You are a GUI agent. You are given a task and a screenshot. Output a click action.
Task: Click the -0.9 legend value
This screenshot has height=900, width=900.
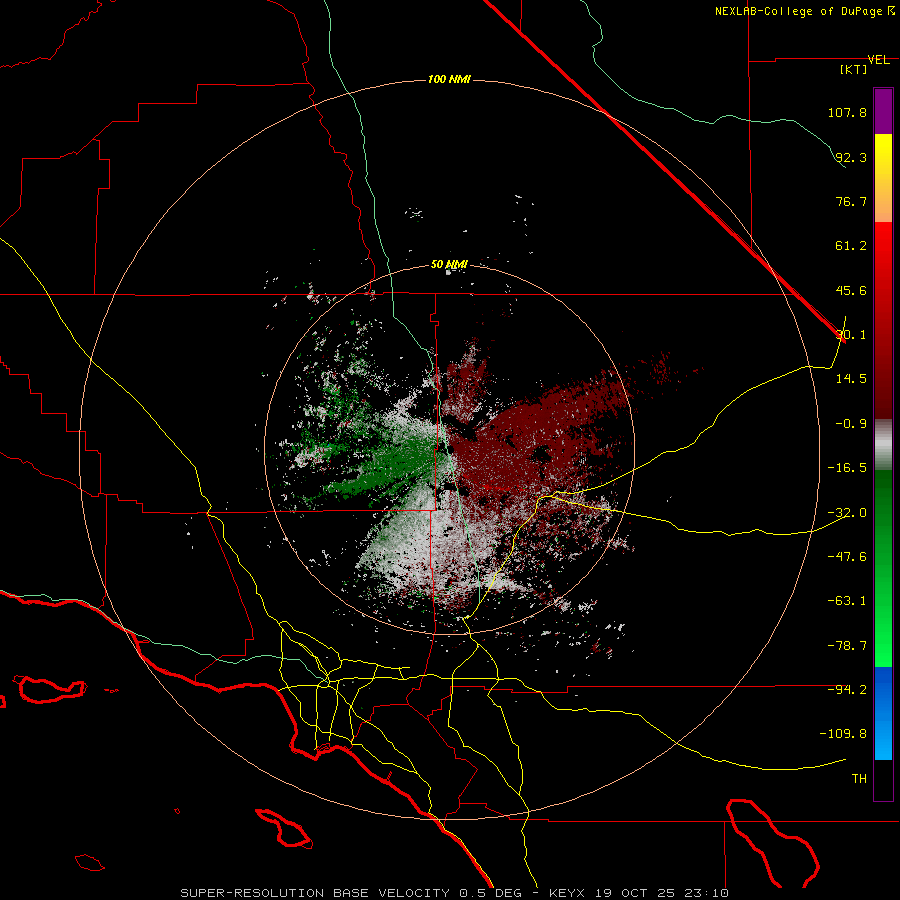coord(851,424)
